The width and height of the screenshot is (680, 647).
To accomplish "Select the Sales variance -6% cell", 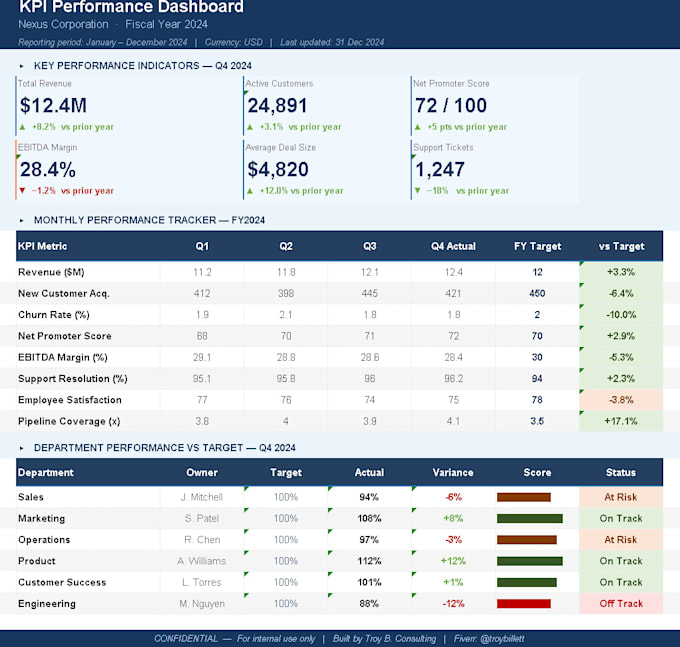I will (x=453, y=497).
